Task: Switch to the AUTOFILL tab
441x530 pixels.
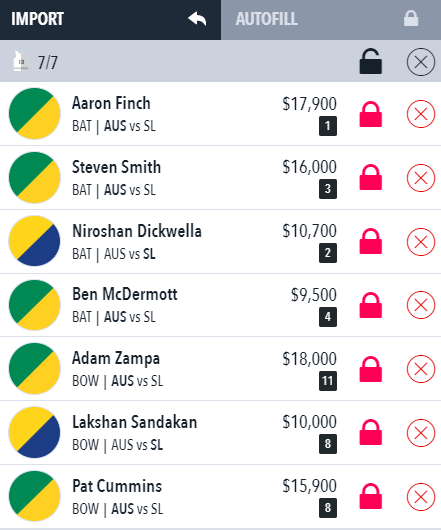Action: pyautogui.click(x=331, y=20)
